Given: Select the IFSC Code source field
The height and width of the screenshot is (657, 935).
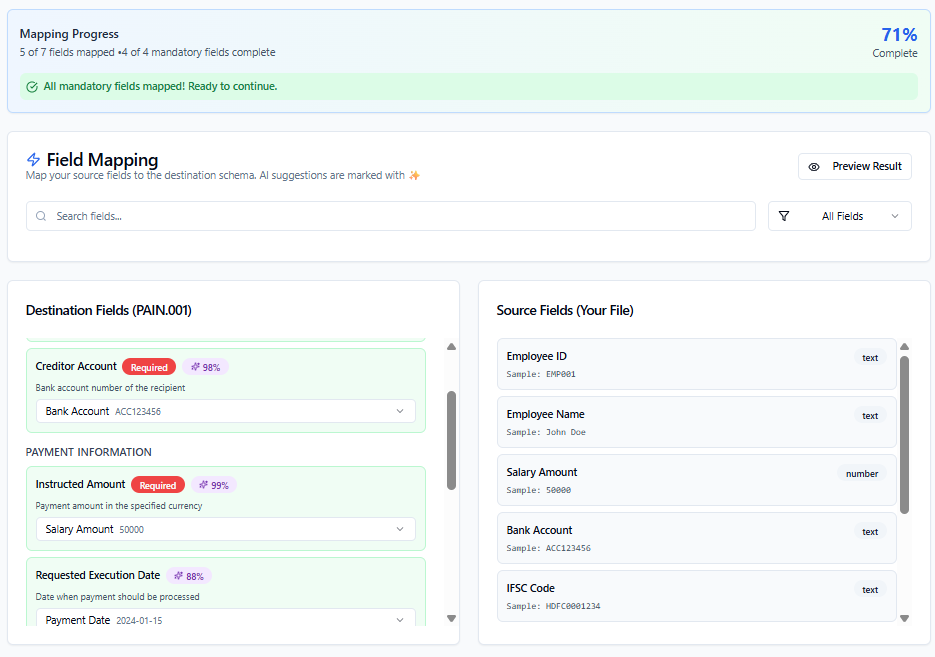Looking at the screenshot, I should tap(696, 596).
